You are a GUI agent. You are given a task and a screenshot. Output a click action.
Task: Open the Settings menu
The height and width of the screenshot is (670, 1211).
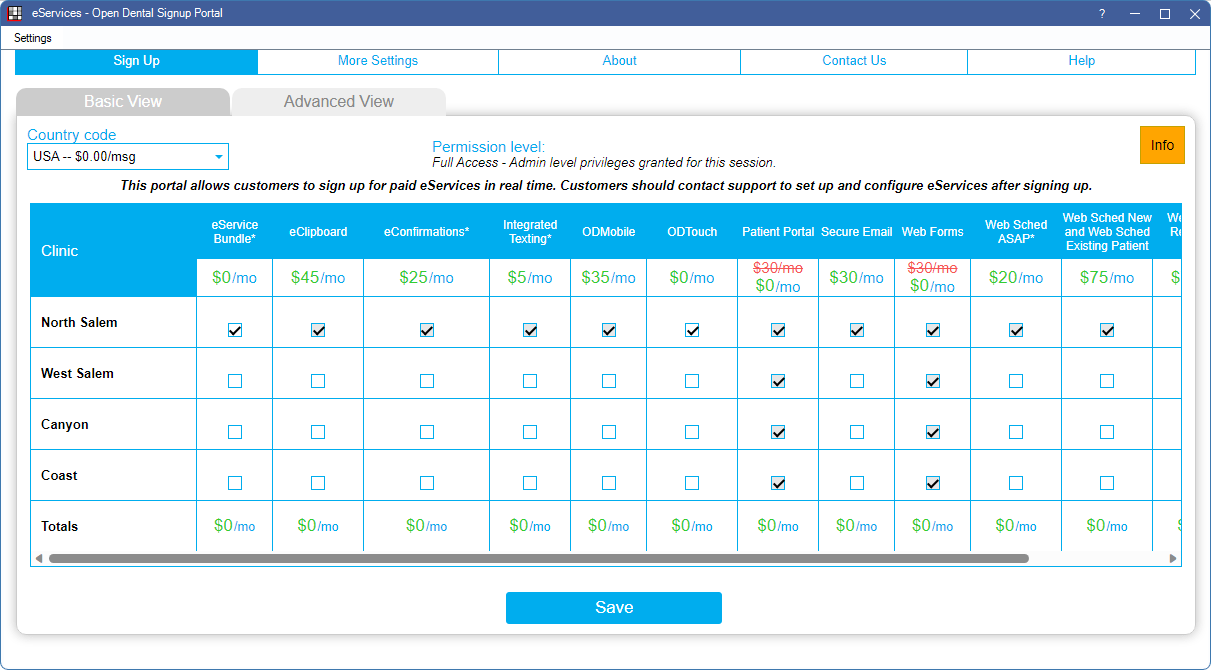point(32,38)
